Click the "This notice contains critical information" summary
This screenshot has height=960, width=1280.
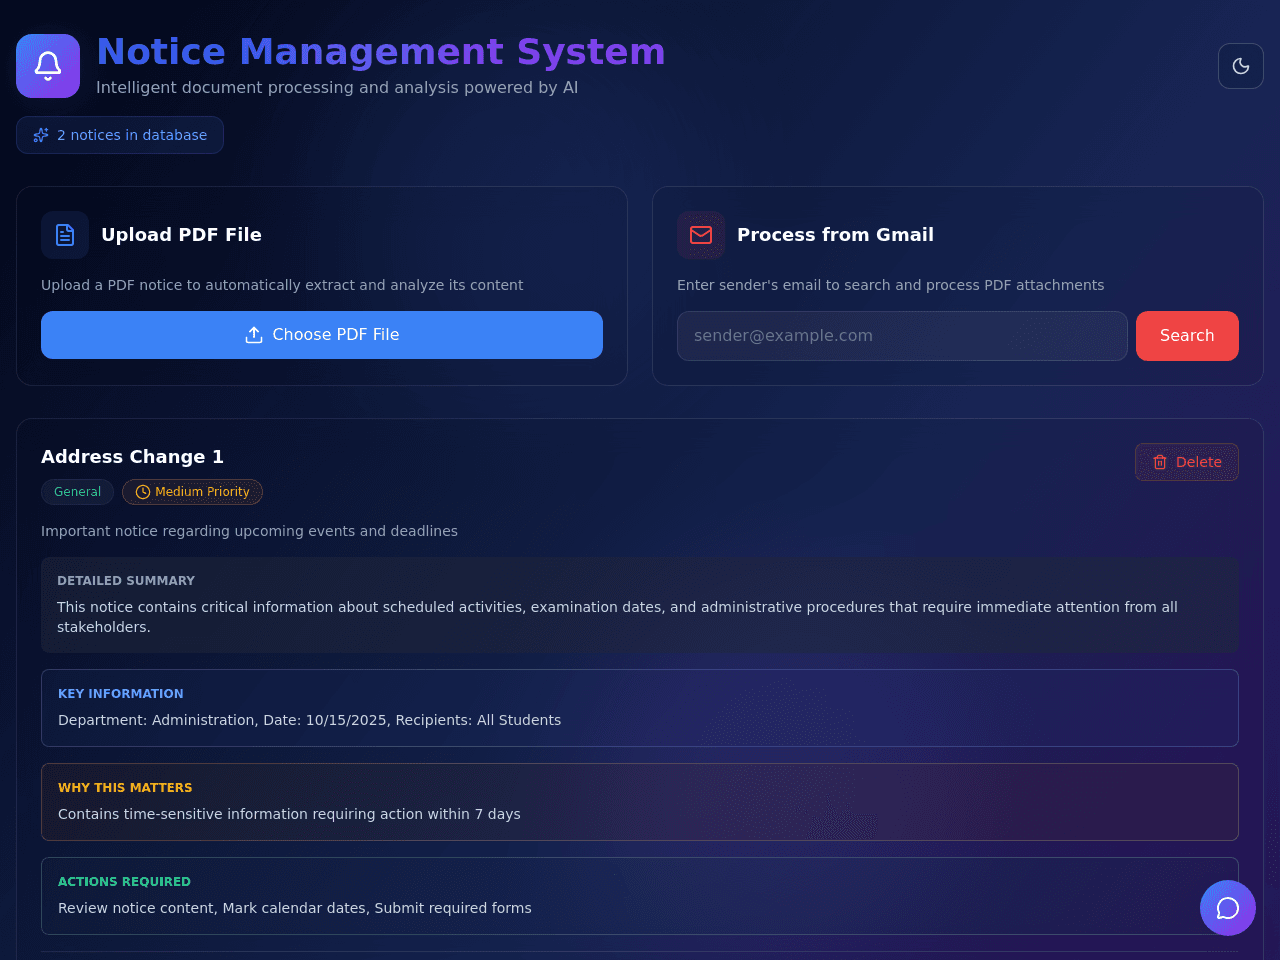tap(617, 617)
